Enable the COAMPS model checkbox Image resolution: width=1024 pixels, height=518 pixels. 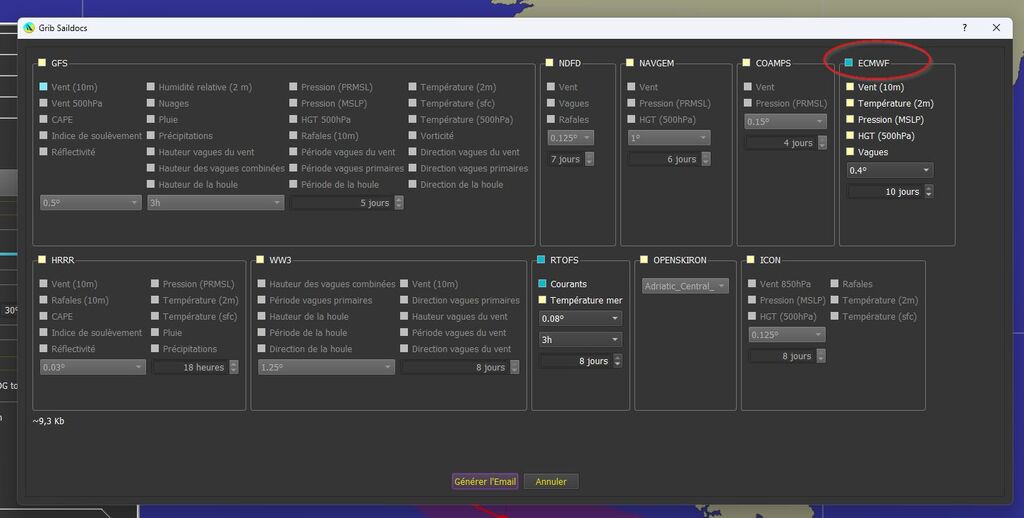pyautogui.click(x=746, y=63)
